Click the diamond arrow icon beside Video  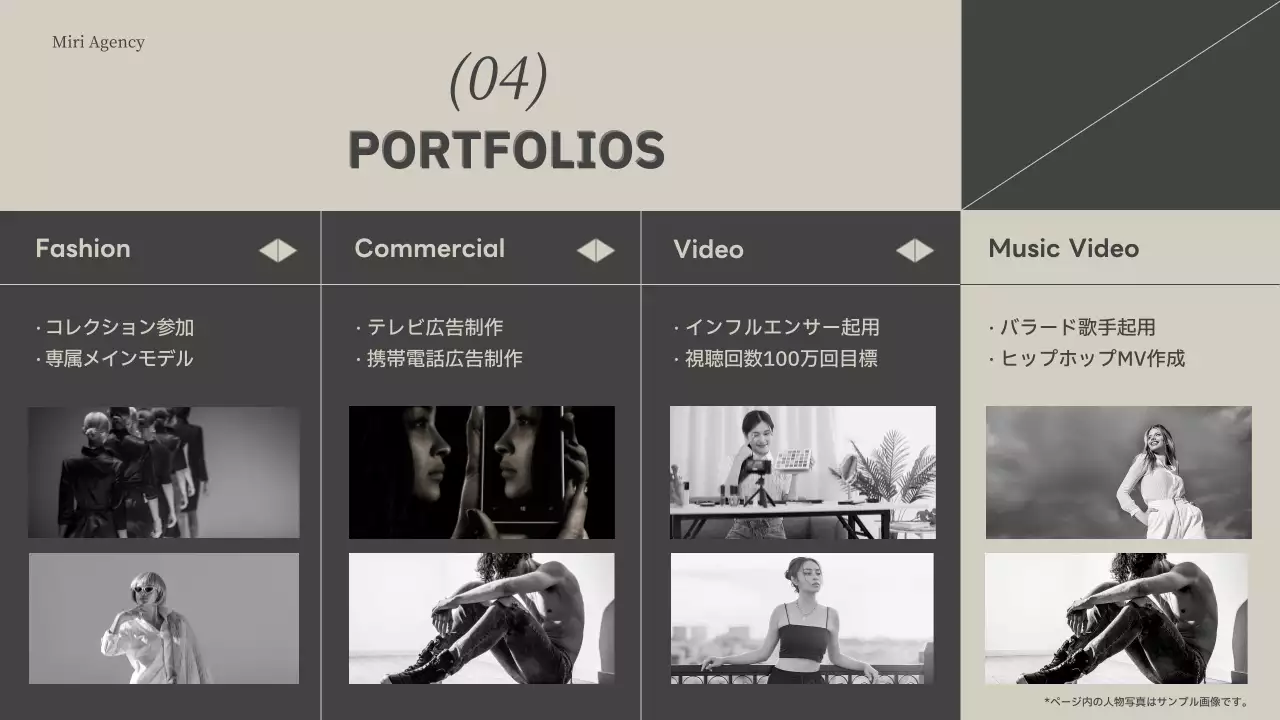(915, 250)
